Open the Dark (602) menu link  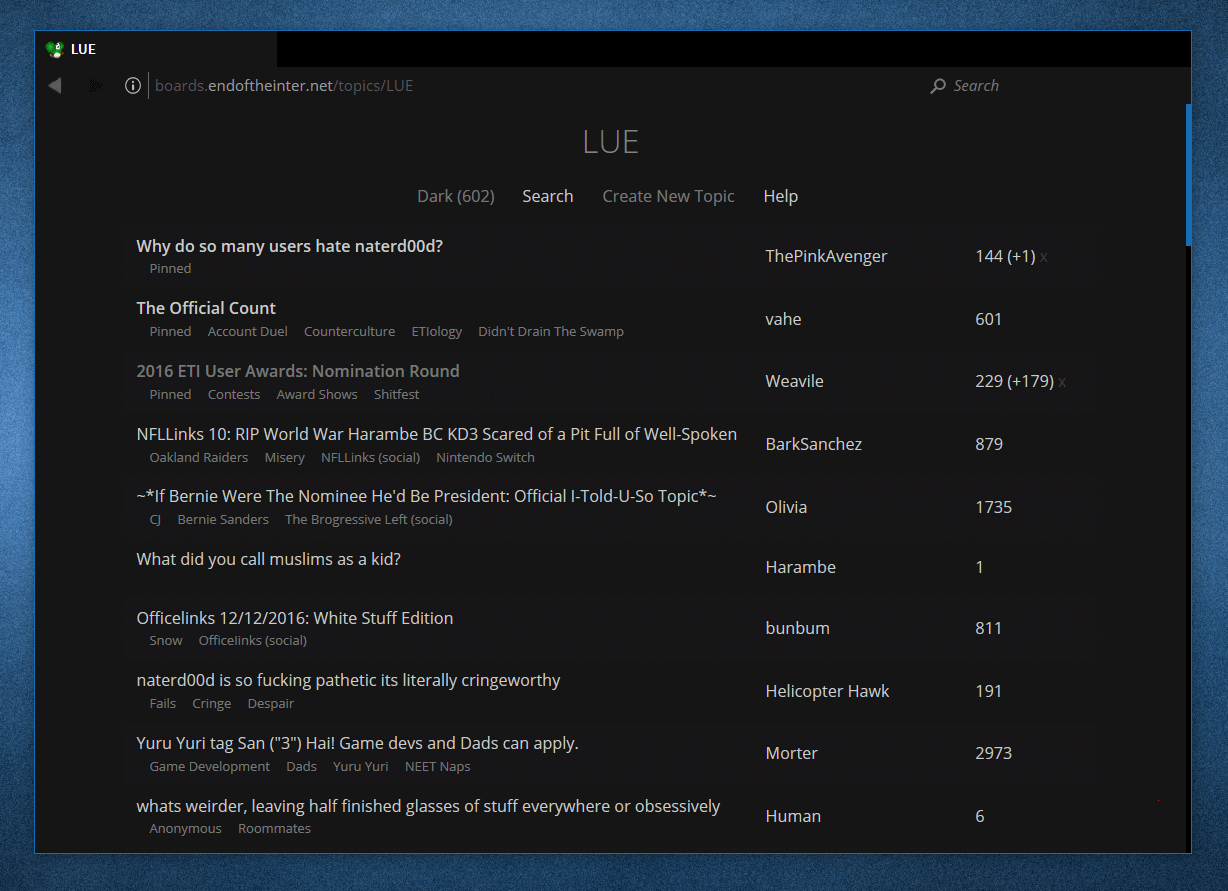pos(456,196)
